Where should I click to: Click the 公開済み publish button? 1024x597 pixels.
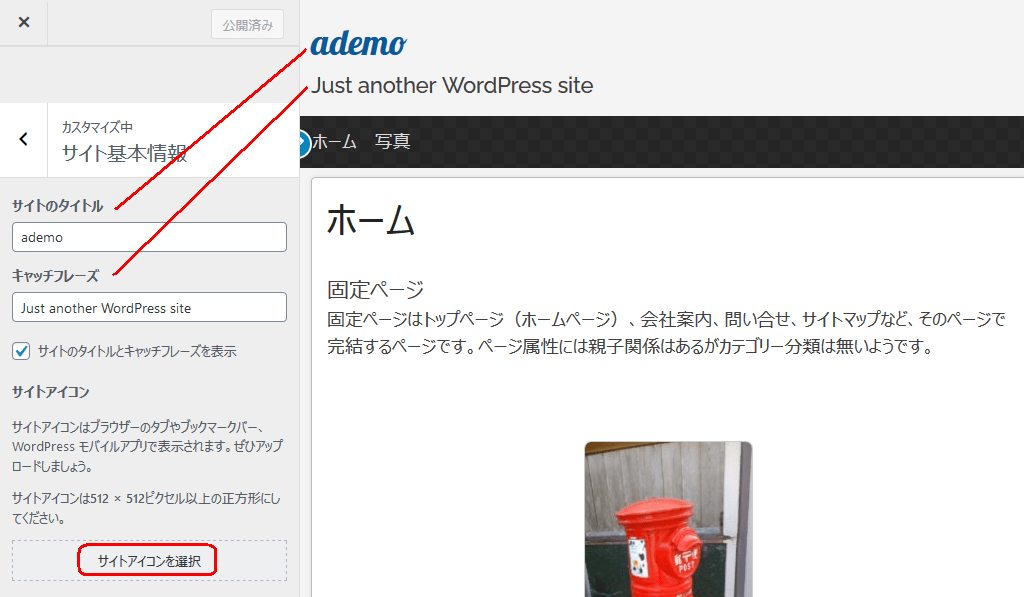248,25
